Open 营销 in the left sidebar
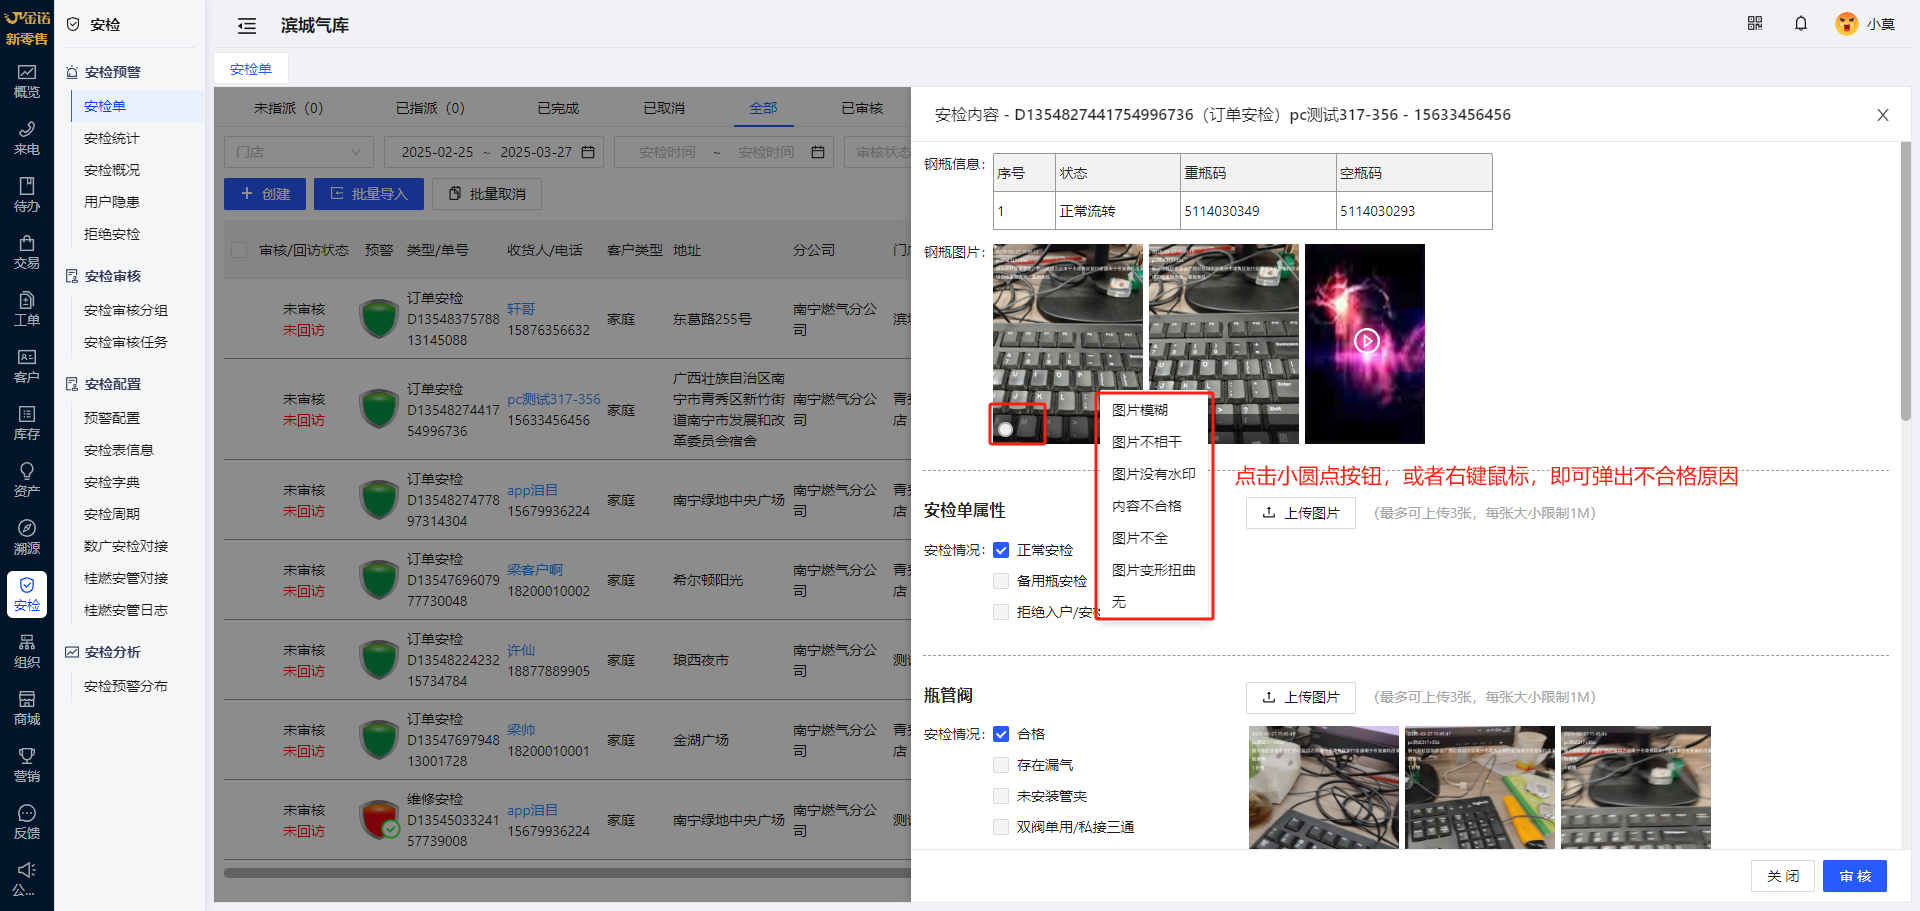 coord(27,764)
